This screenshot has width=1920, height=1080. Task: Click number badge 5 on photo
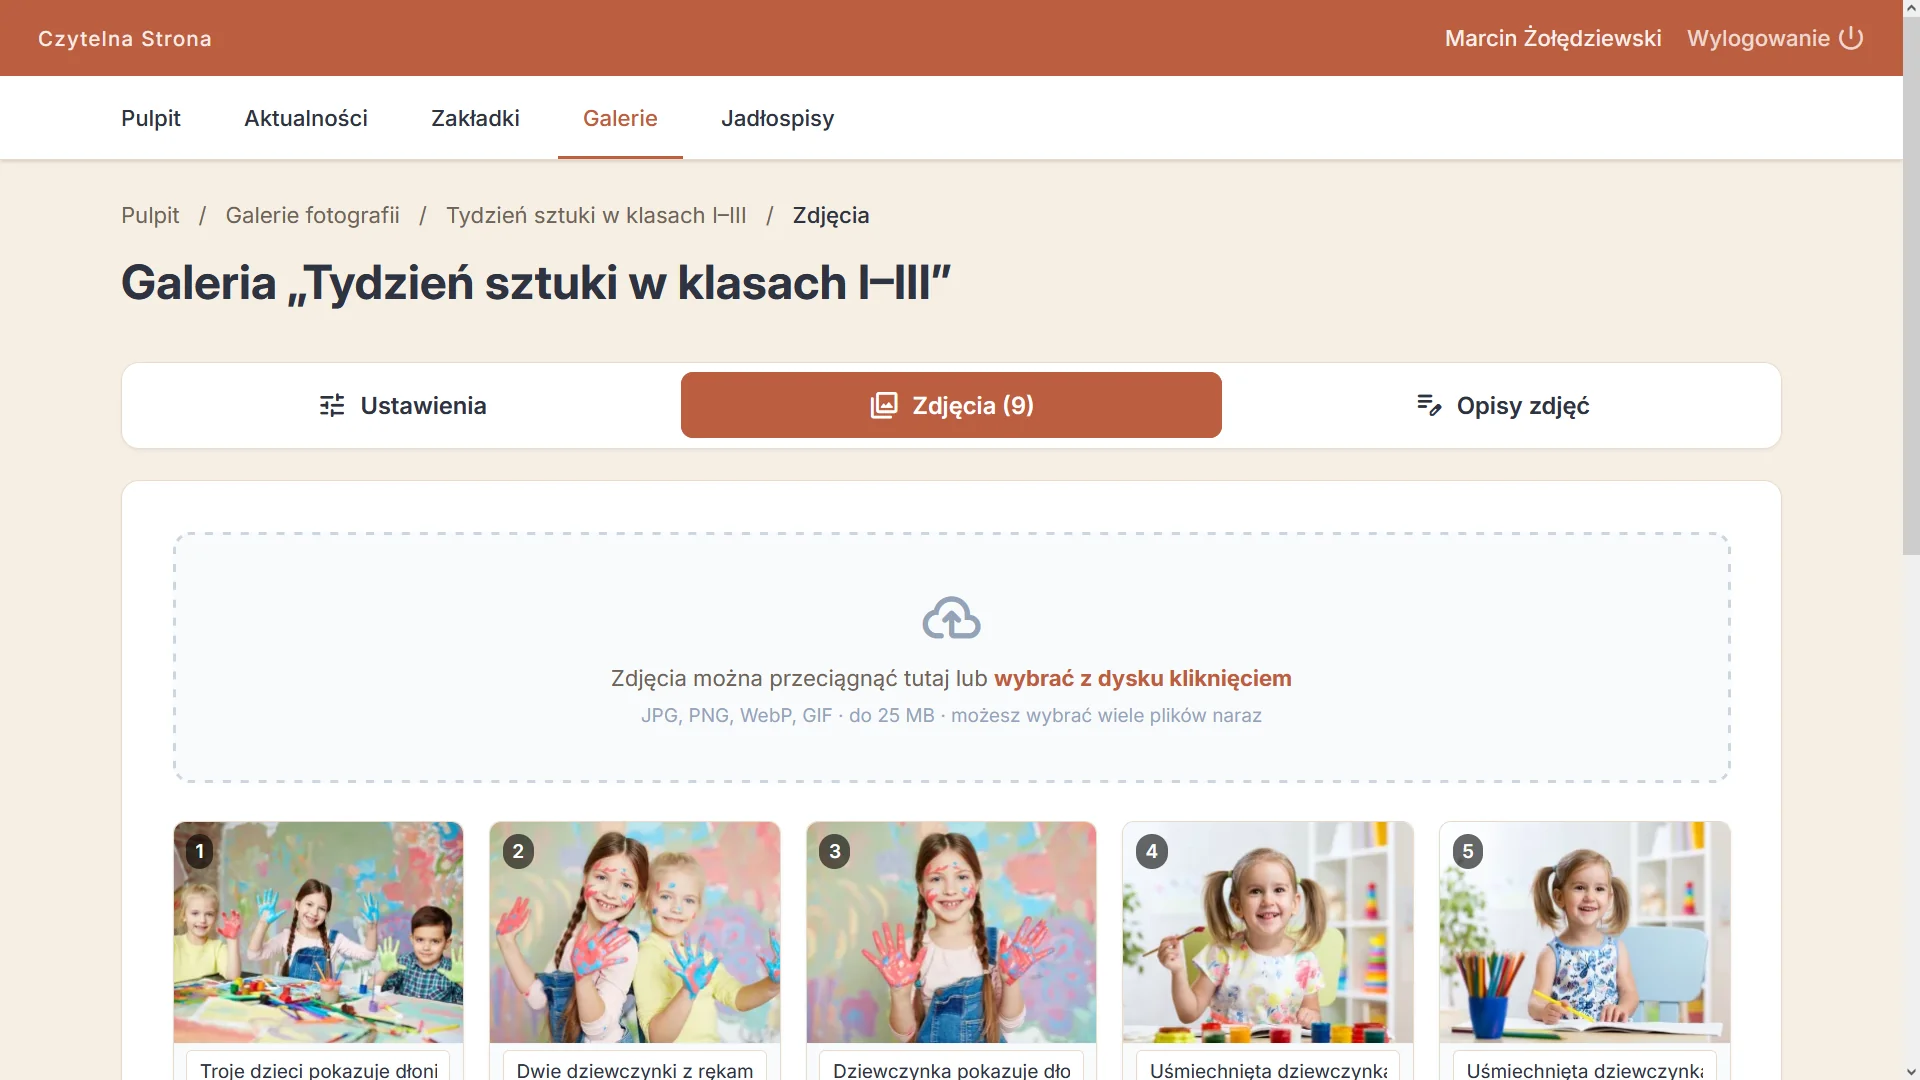1468,851
